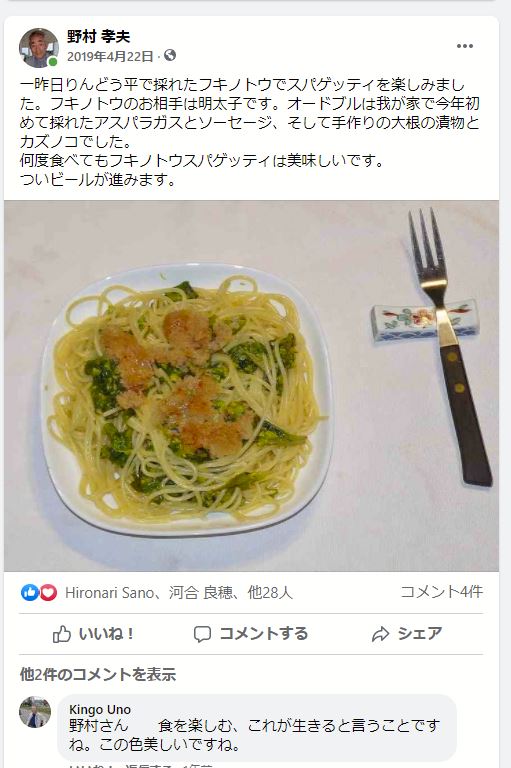Click the thumbs-up icon beside いいね！
Image resolution: width=511 pixels, height=768 pixels.
coord(62,634)
